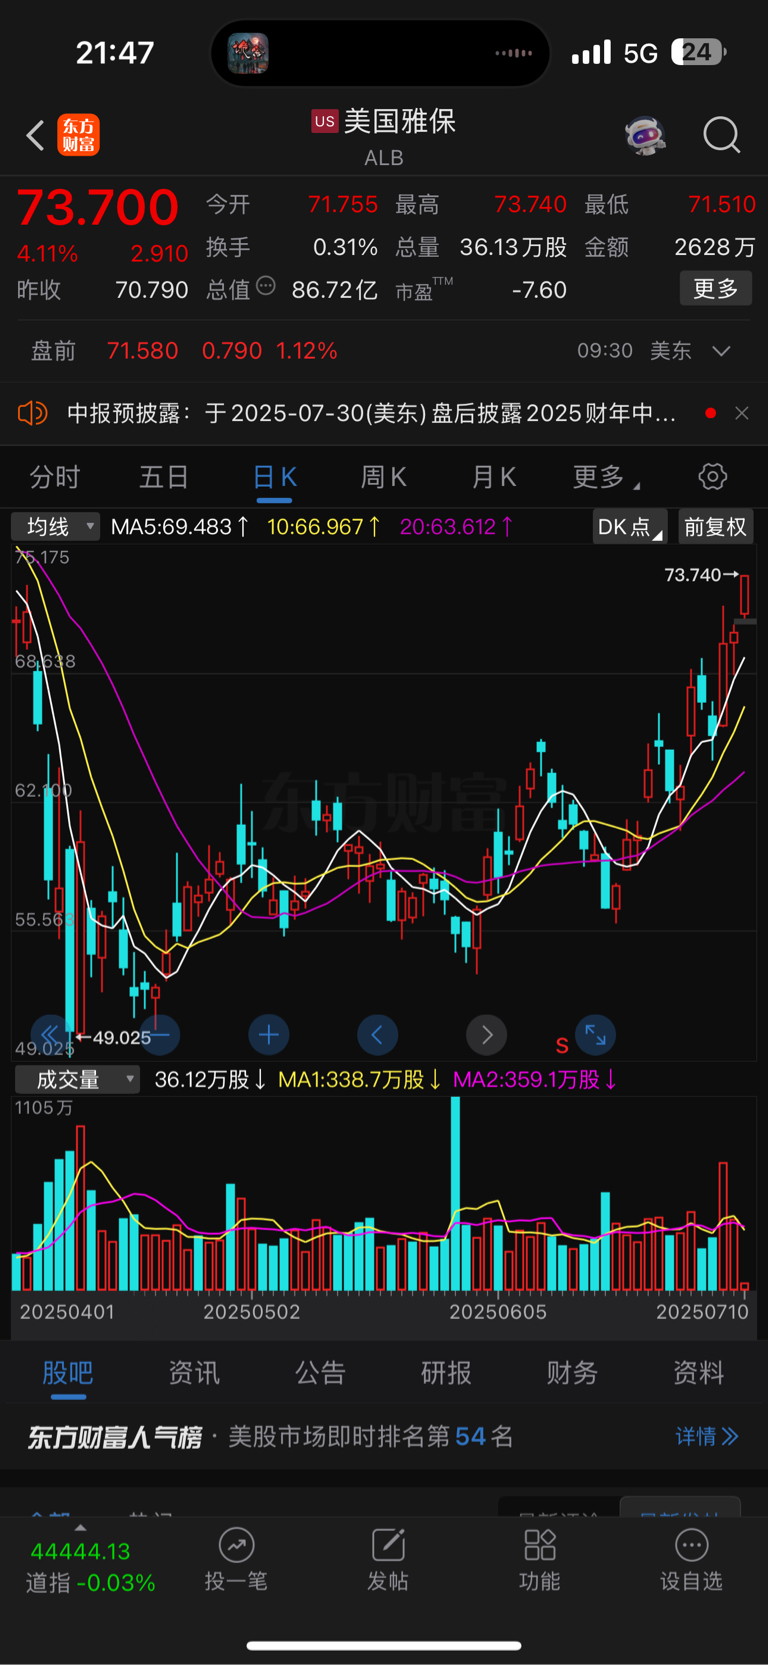Screen dimensions: 768x1665
Task: Tap the 发帖 compose icon
Action: point(388,1545)
